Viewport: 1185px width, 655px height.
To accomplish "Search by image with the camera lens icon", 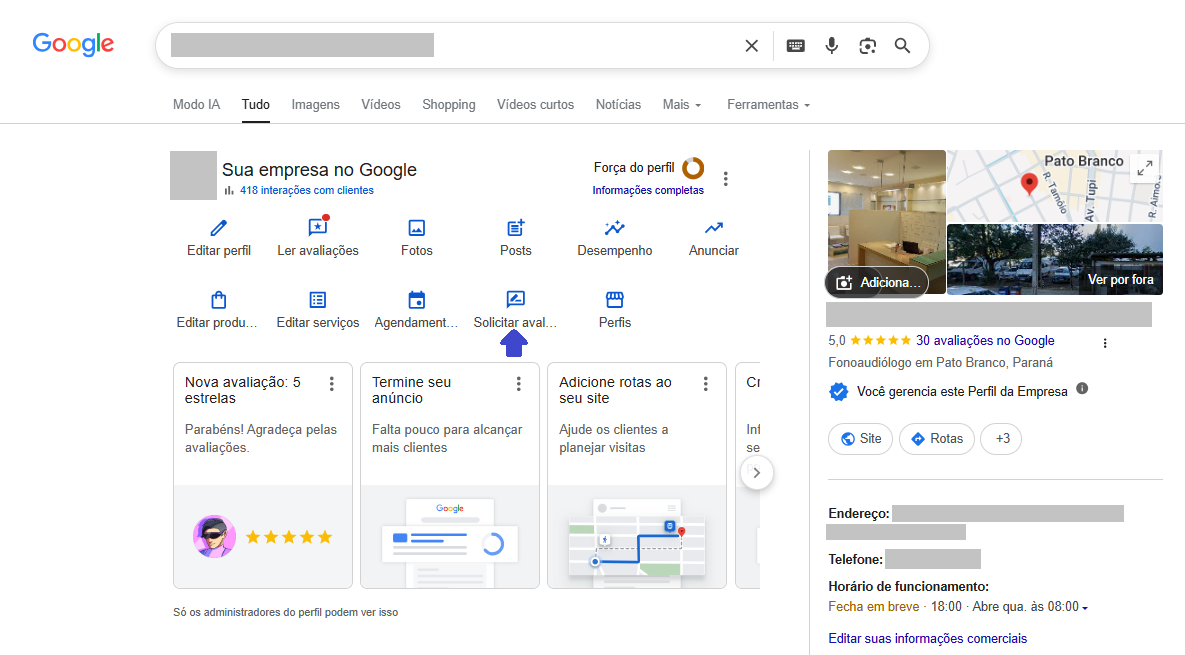I will (x=868, y=46).
